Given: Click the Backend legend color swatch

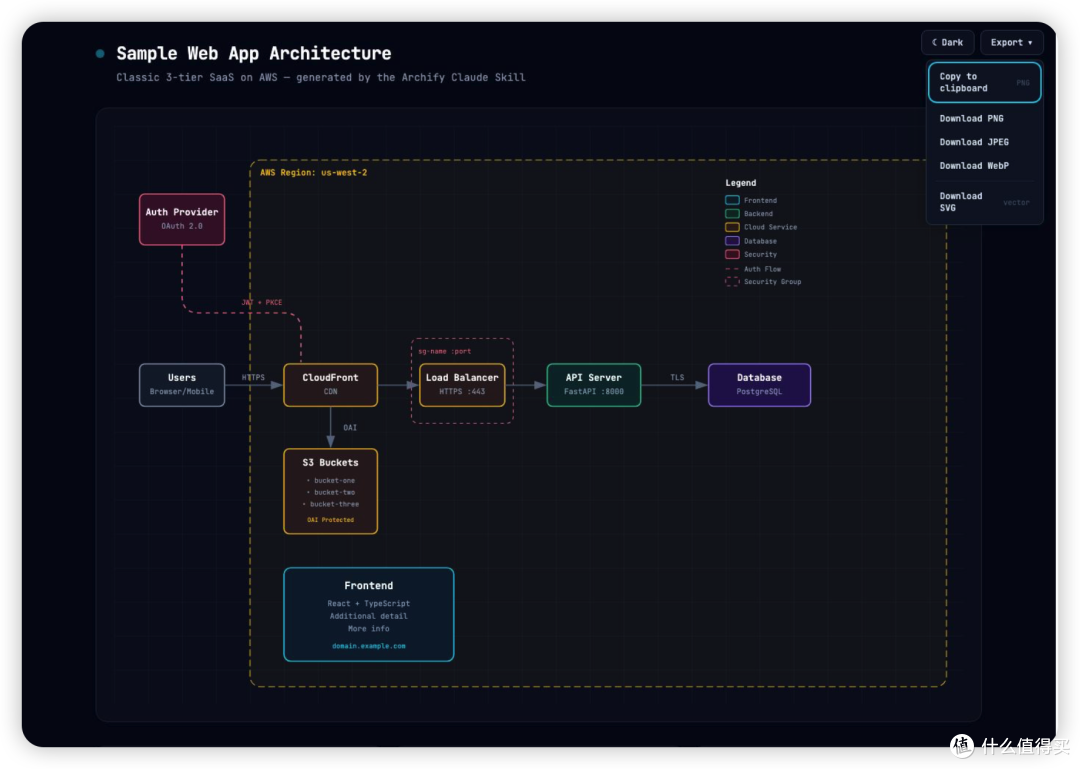Looking at the screenshot, I should [x=732, y=214].
